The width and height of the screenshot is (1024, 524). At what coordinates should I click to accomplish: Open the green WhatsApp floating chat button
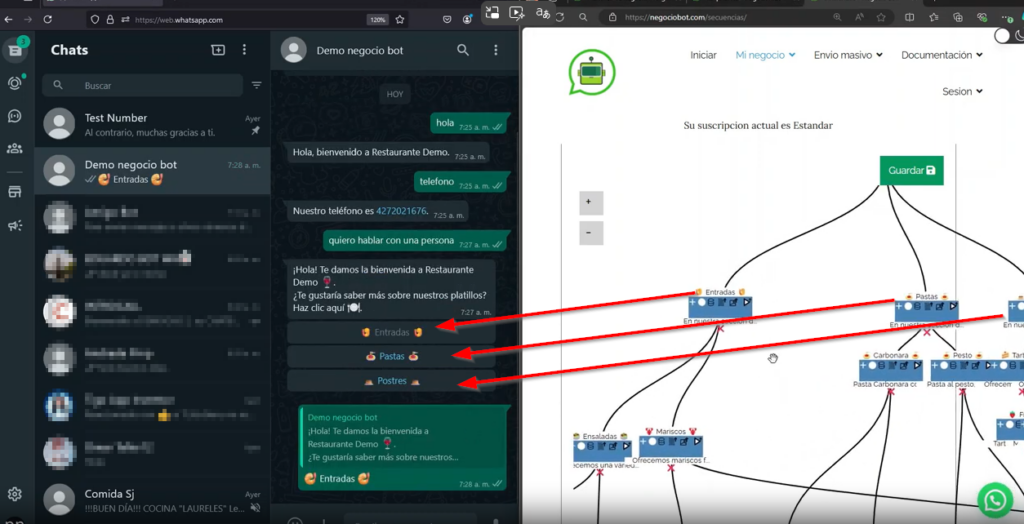point(995,500)
